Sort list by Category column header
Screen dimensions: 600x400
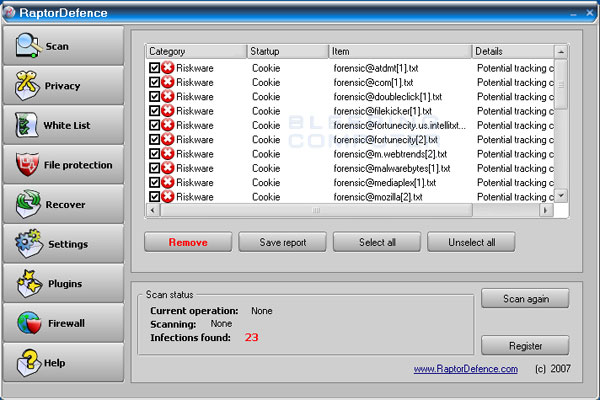(196, 51)
